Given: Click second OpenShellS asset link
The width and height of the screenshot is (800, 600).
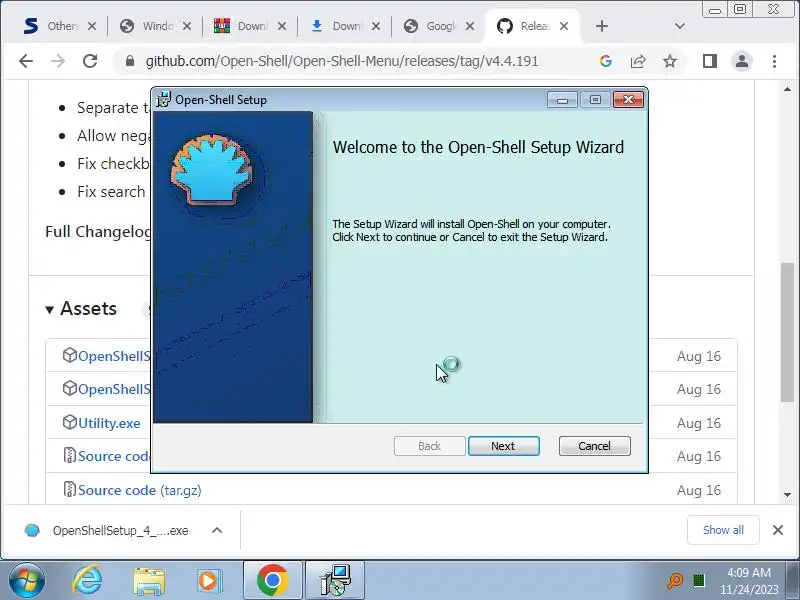Looking at the screenshot, I should pos(114,389).
